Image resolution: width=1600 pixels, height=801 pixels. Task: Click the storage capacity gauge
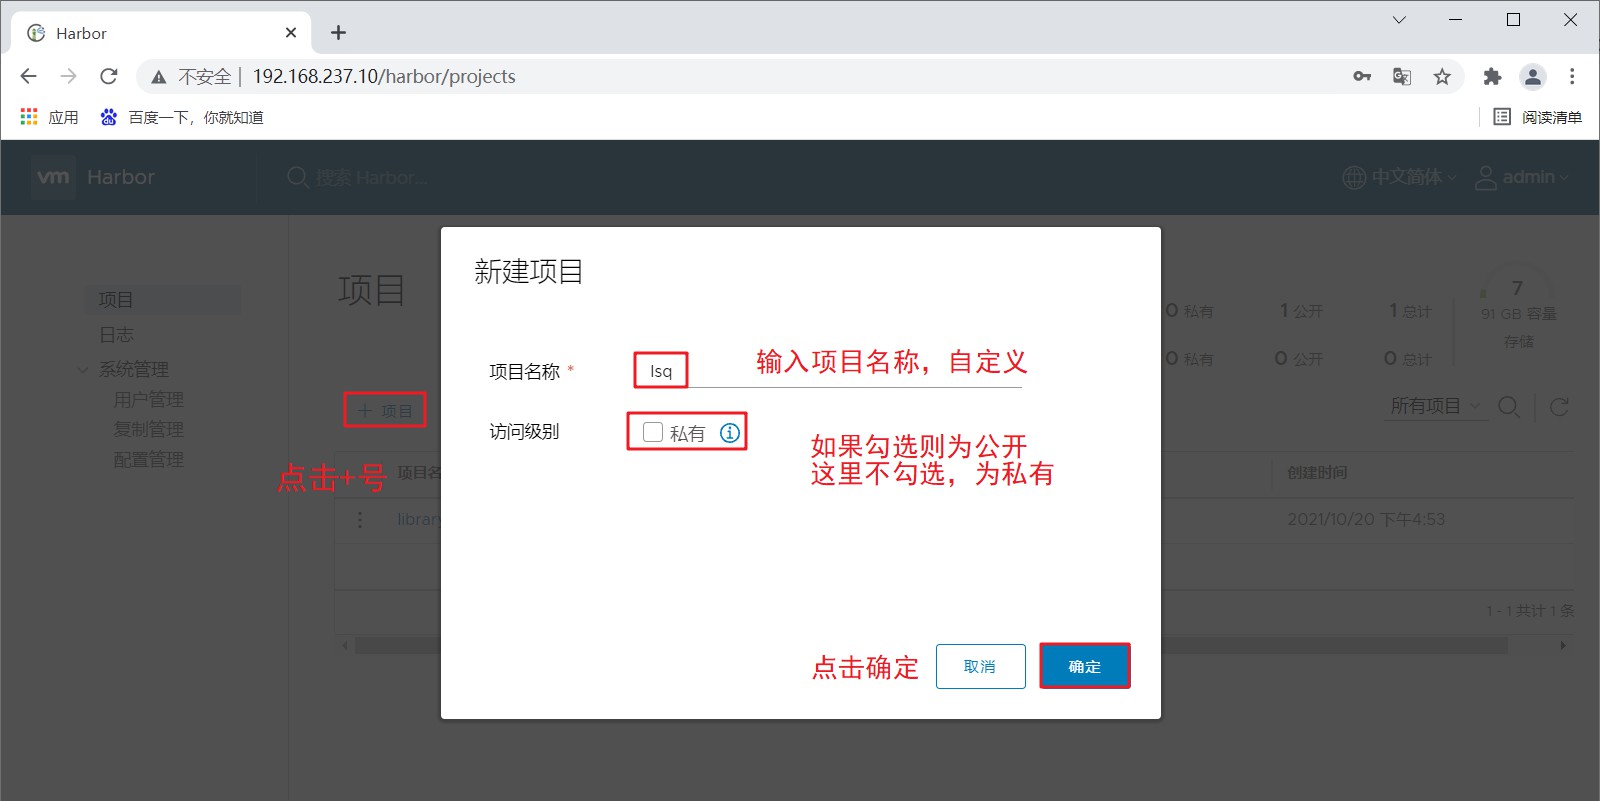[1517, 287]
